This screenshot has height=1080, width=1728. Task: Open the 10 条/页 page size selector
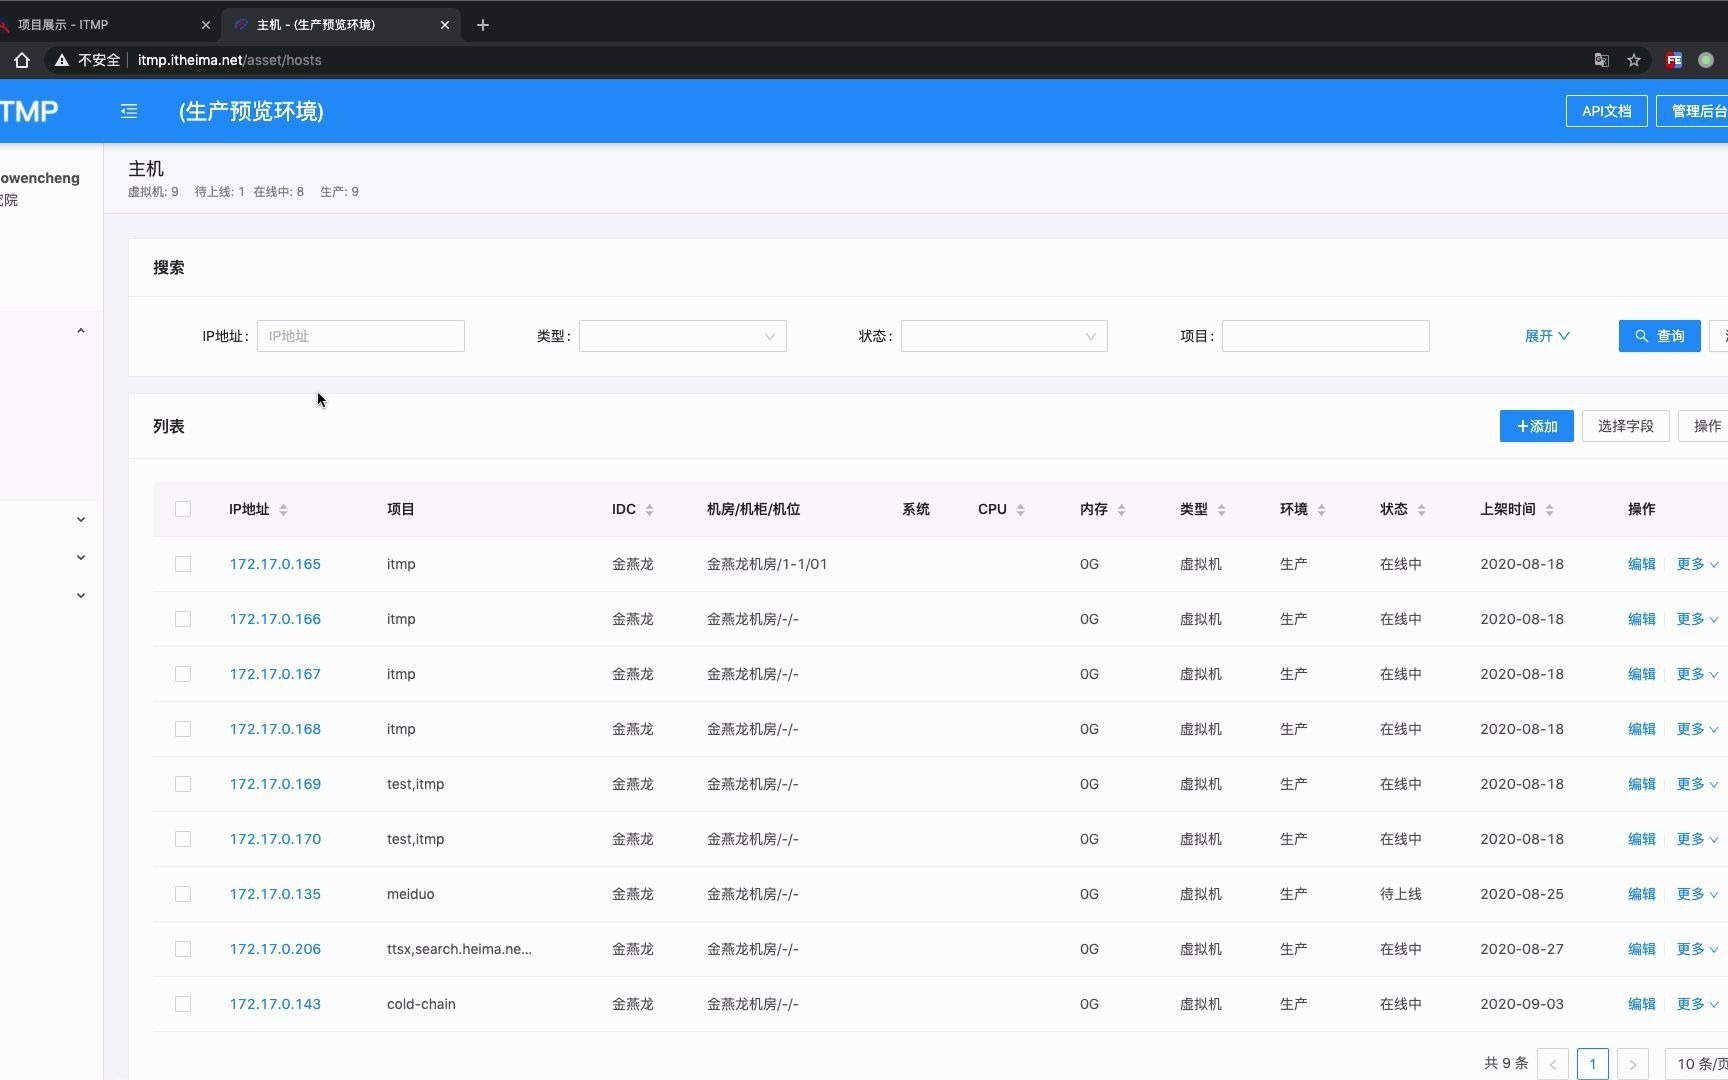click(x=1697, y=1064)
